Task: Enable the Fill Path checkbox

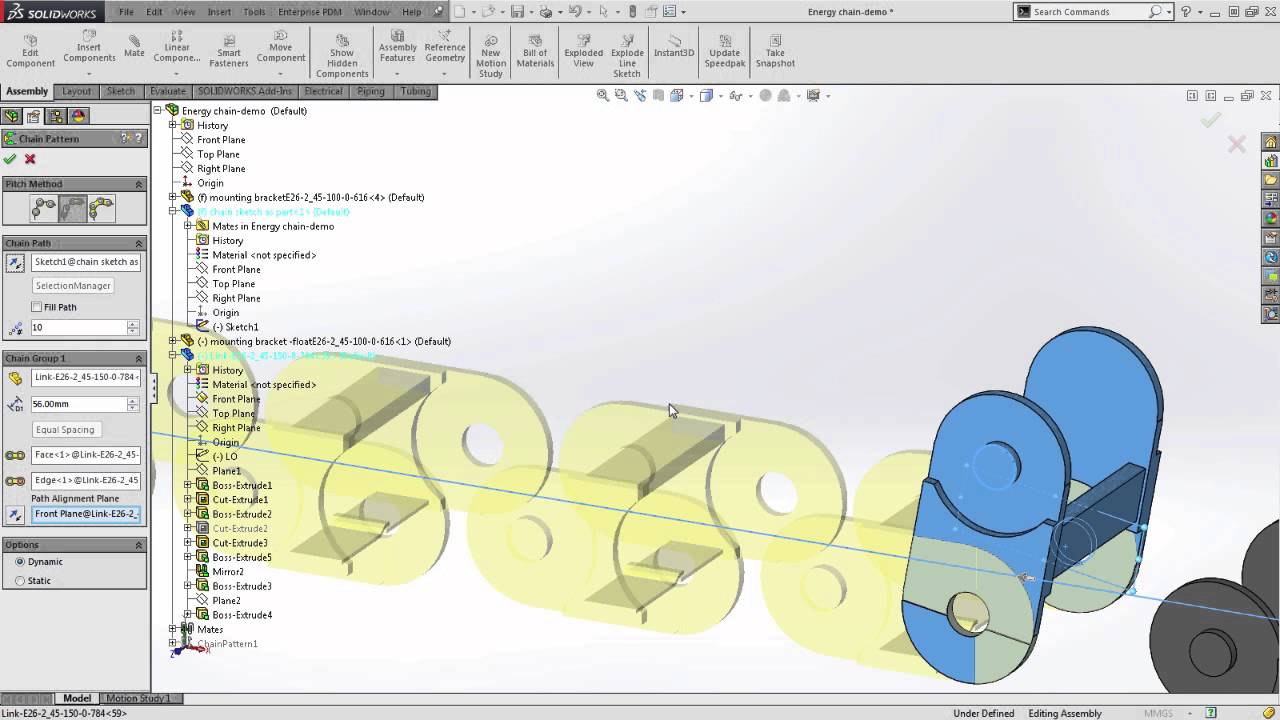Action: tap(37, 307)
